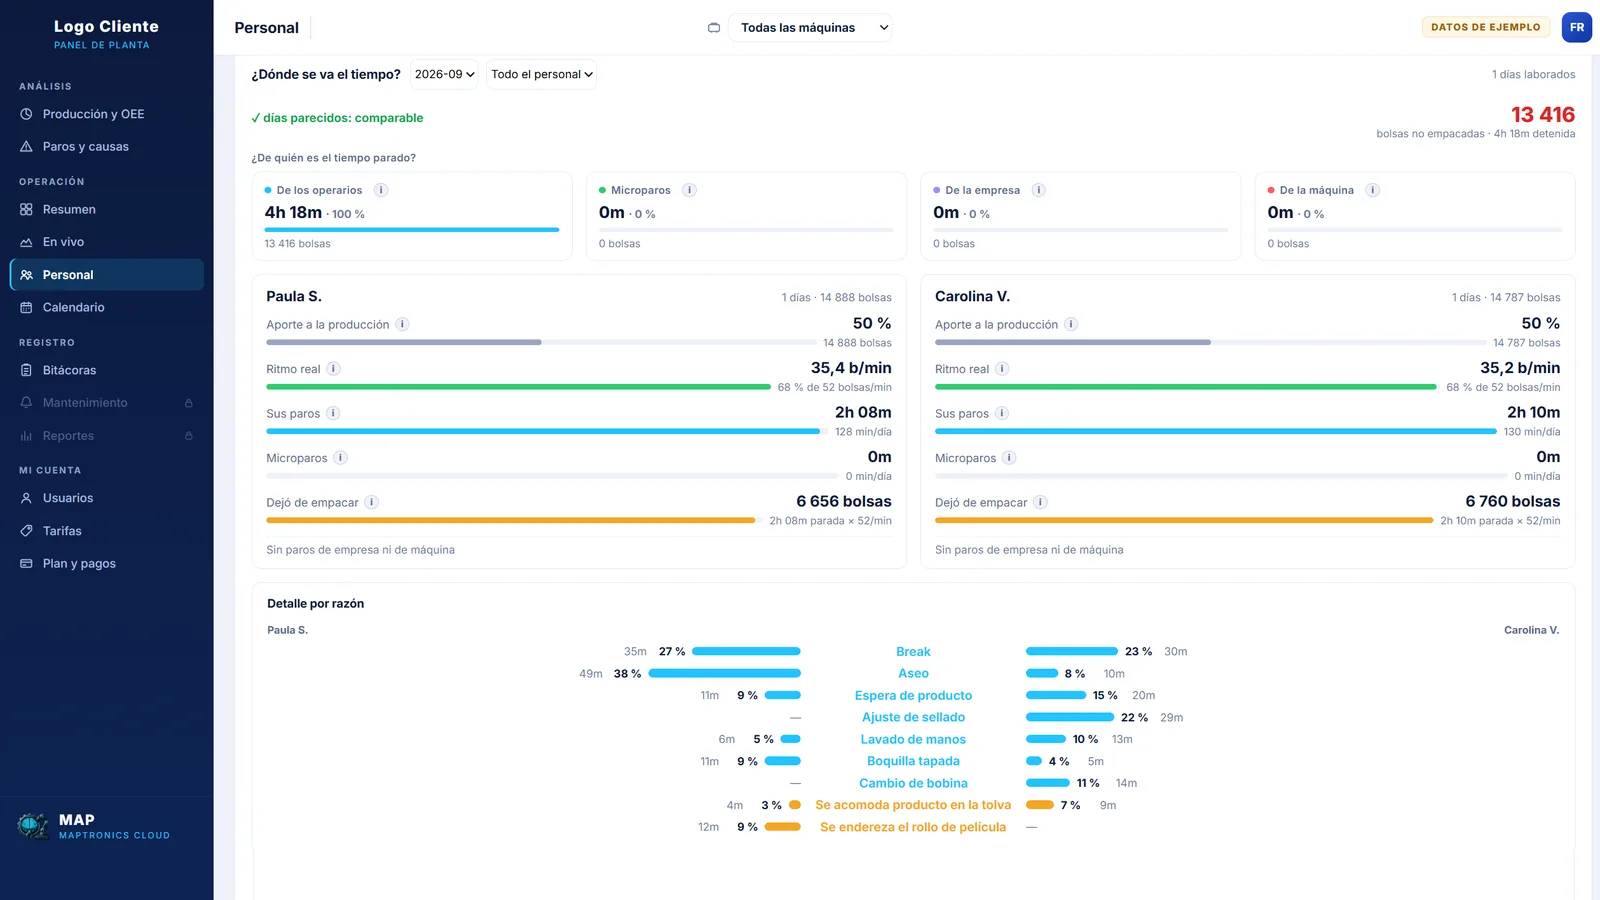The image size is (1600, 900).
Task: Click the Personal people icon
Action: 26,275
